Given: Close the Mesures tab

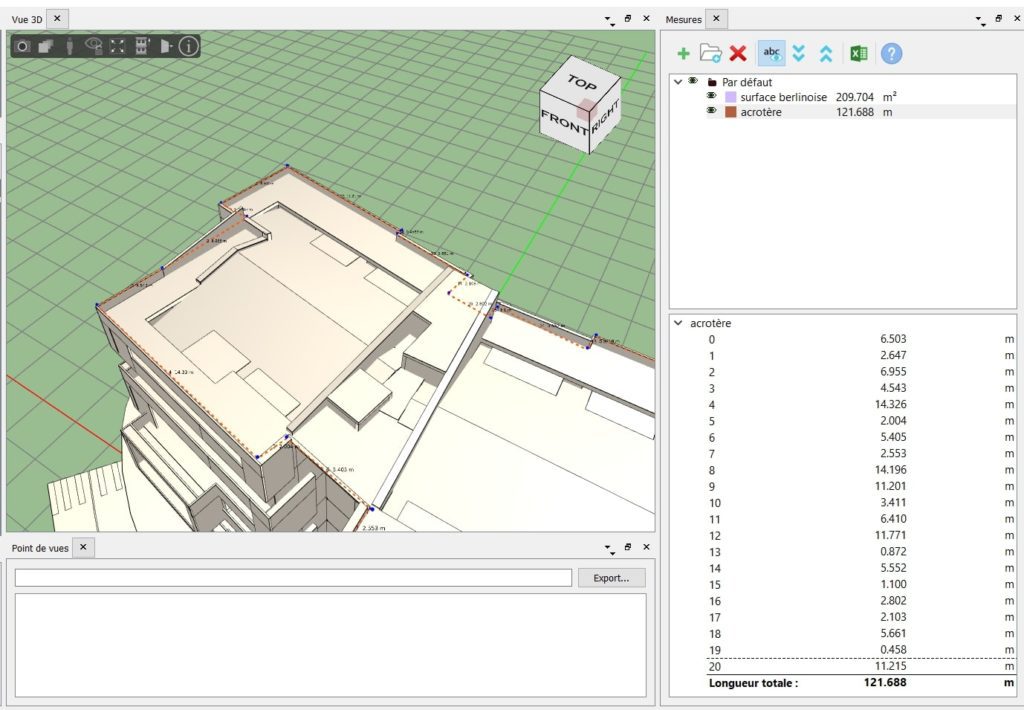Looking at the screenshot, I should point(716,18).
